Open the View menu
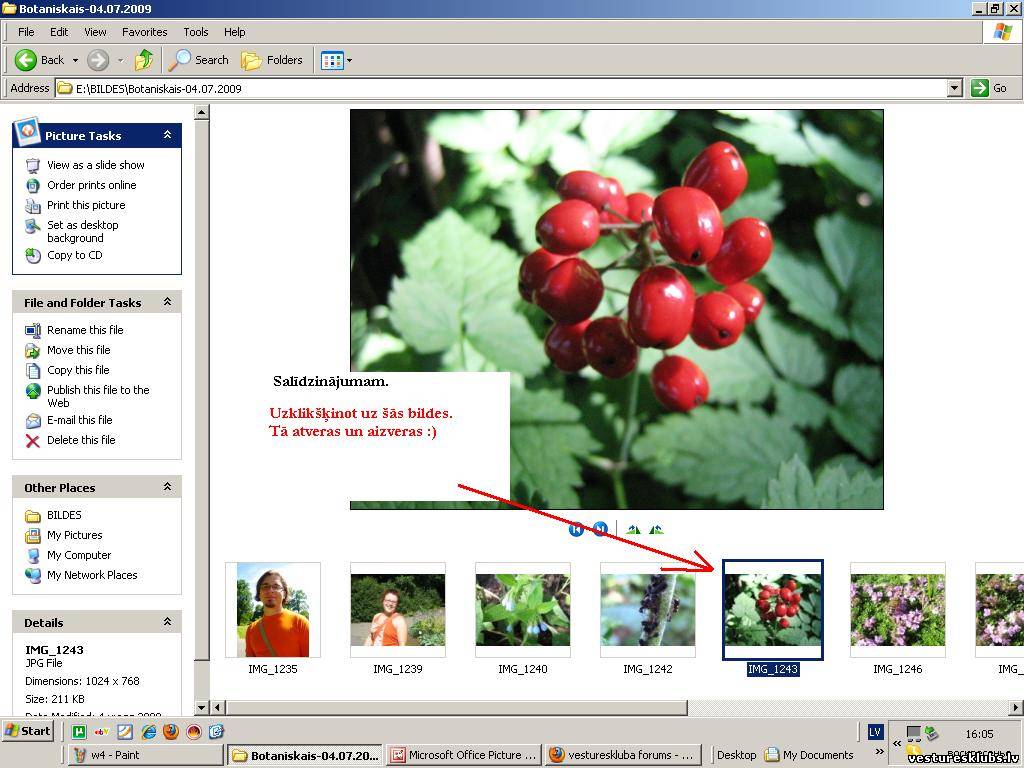The height and width of the screenshot is (768, 1024). [95, 32]
